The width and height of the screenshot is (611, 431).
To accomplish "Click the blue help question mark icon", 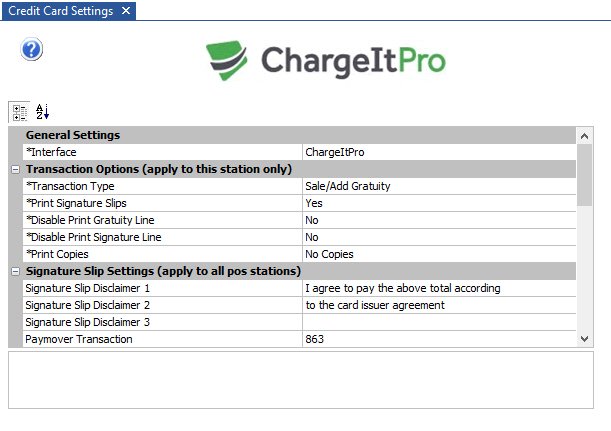I will point(32,49).
